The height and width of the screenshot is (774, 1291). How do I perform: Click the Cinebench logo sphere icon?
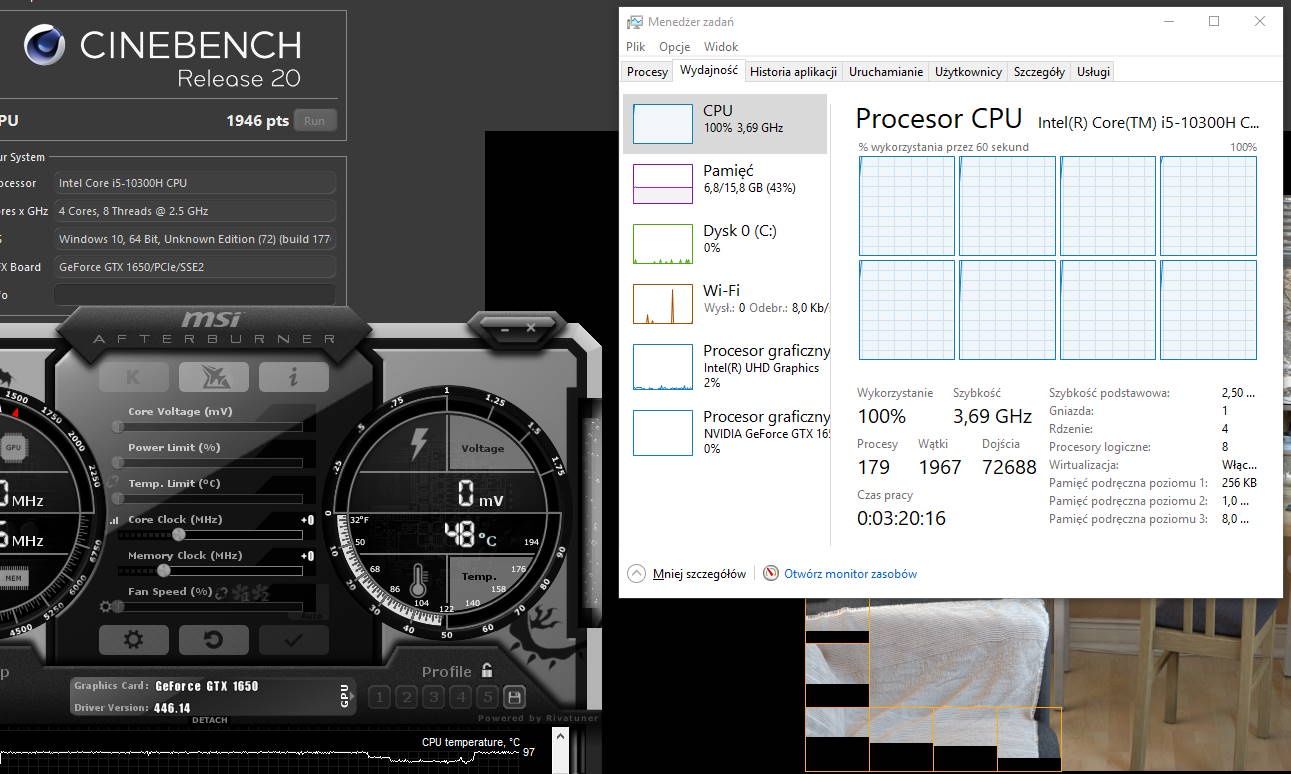44,45
